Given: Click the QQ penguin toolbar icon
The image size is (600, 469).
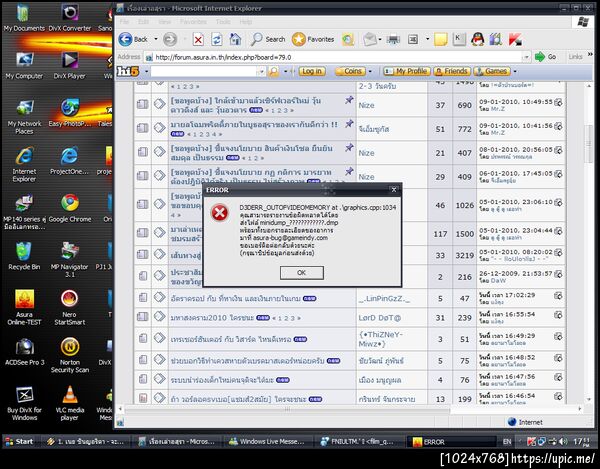Looking at the screenshot, I should (477, 39).
